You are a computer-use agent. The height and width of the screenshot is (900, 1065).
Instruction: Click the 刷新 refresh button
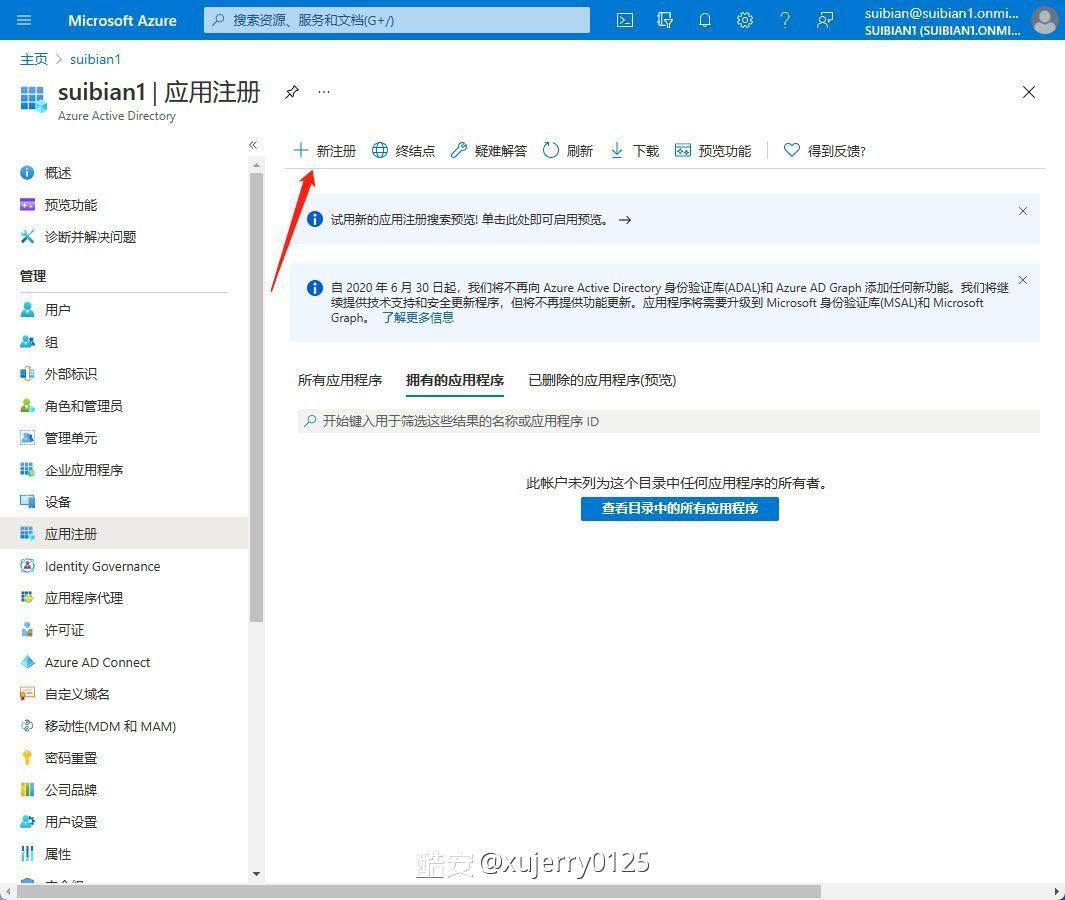coord(568,151)
